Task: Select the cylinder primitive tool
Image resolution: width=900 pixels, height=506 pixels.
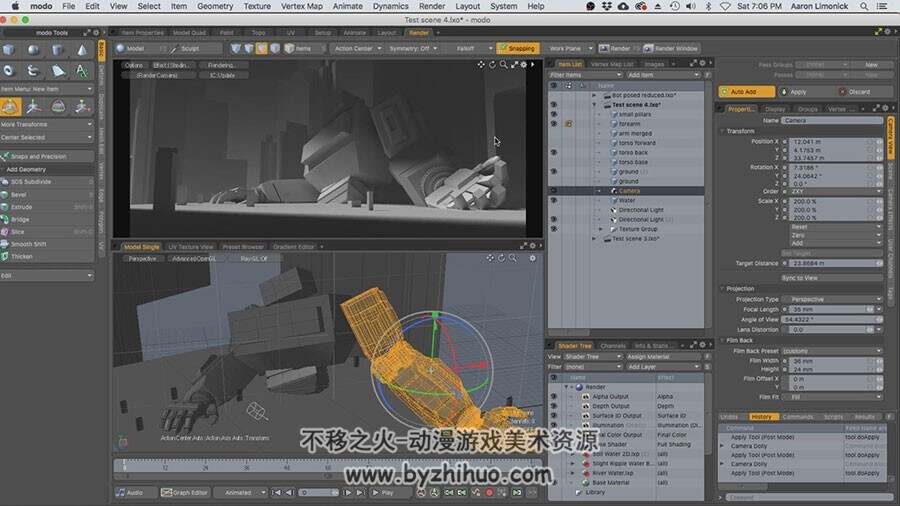Action: [57, 50]
